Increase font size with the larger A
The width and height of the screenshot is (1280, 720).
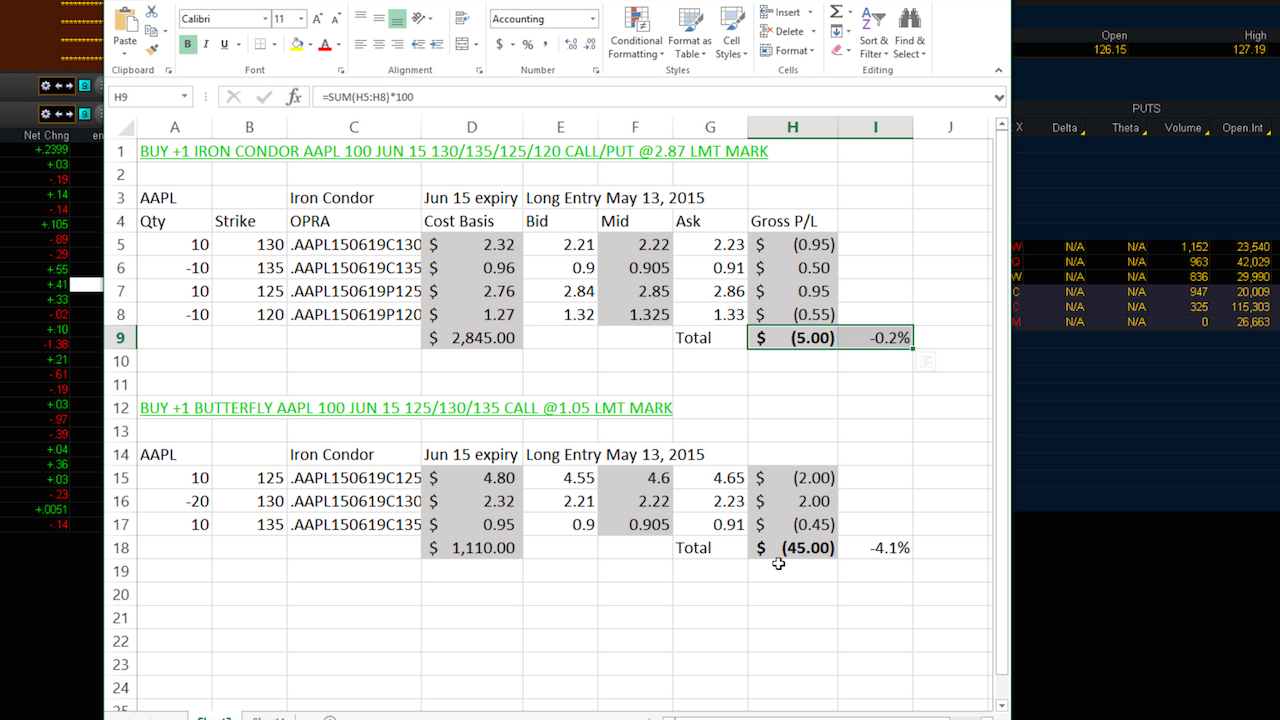(318, 19)
